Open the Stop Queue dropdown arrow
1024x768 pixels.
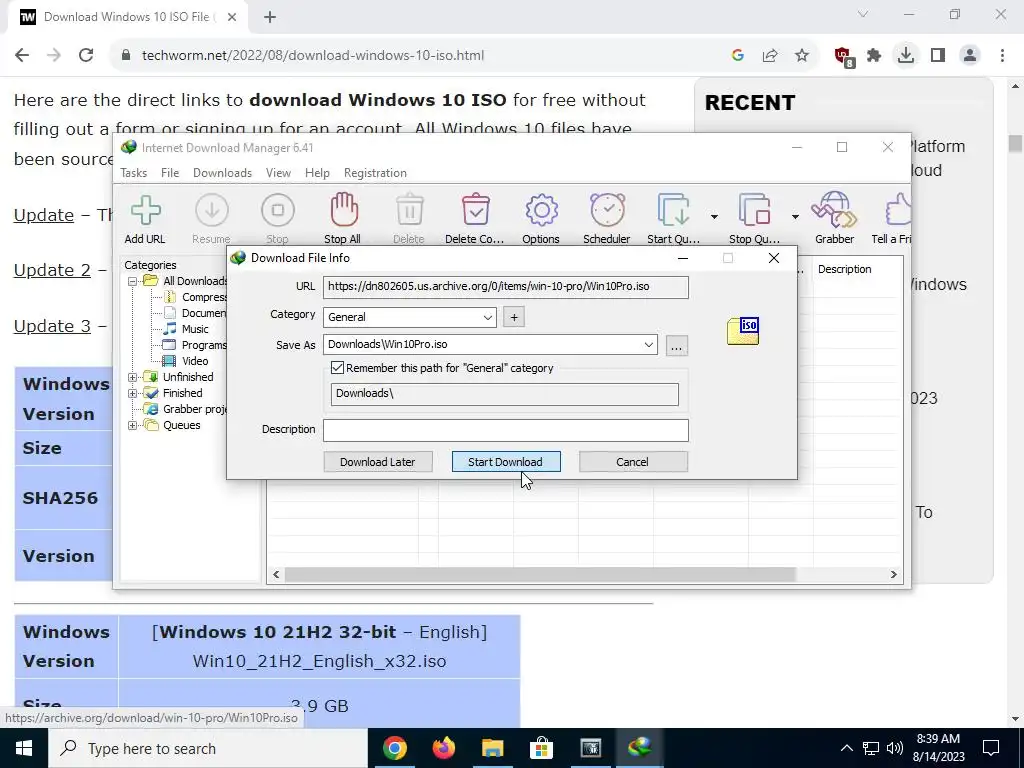tap(795, 216)
